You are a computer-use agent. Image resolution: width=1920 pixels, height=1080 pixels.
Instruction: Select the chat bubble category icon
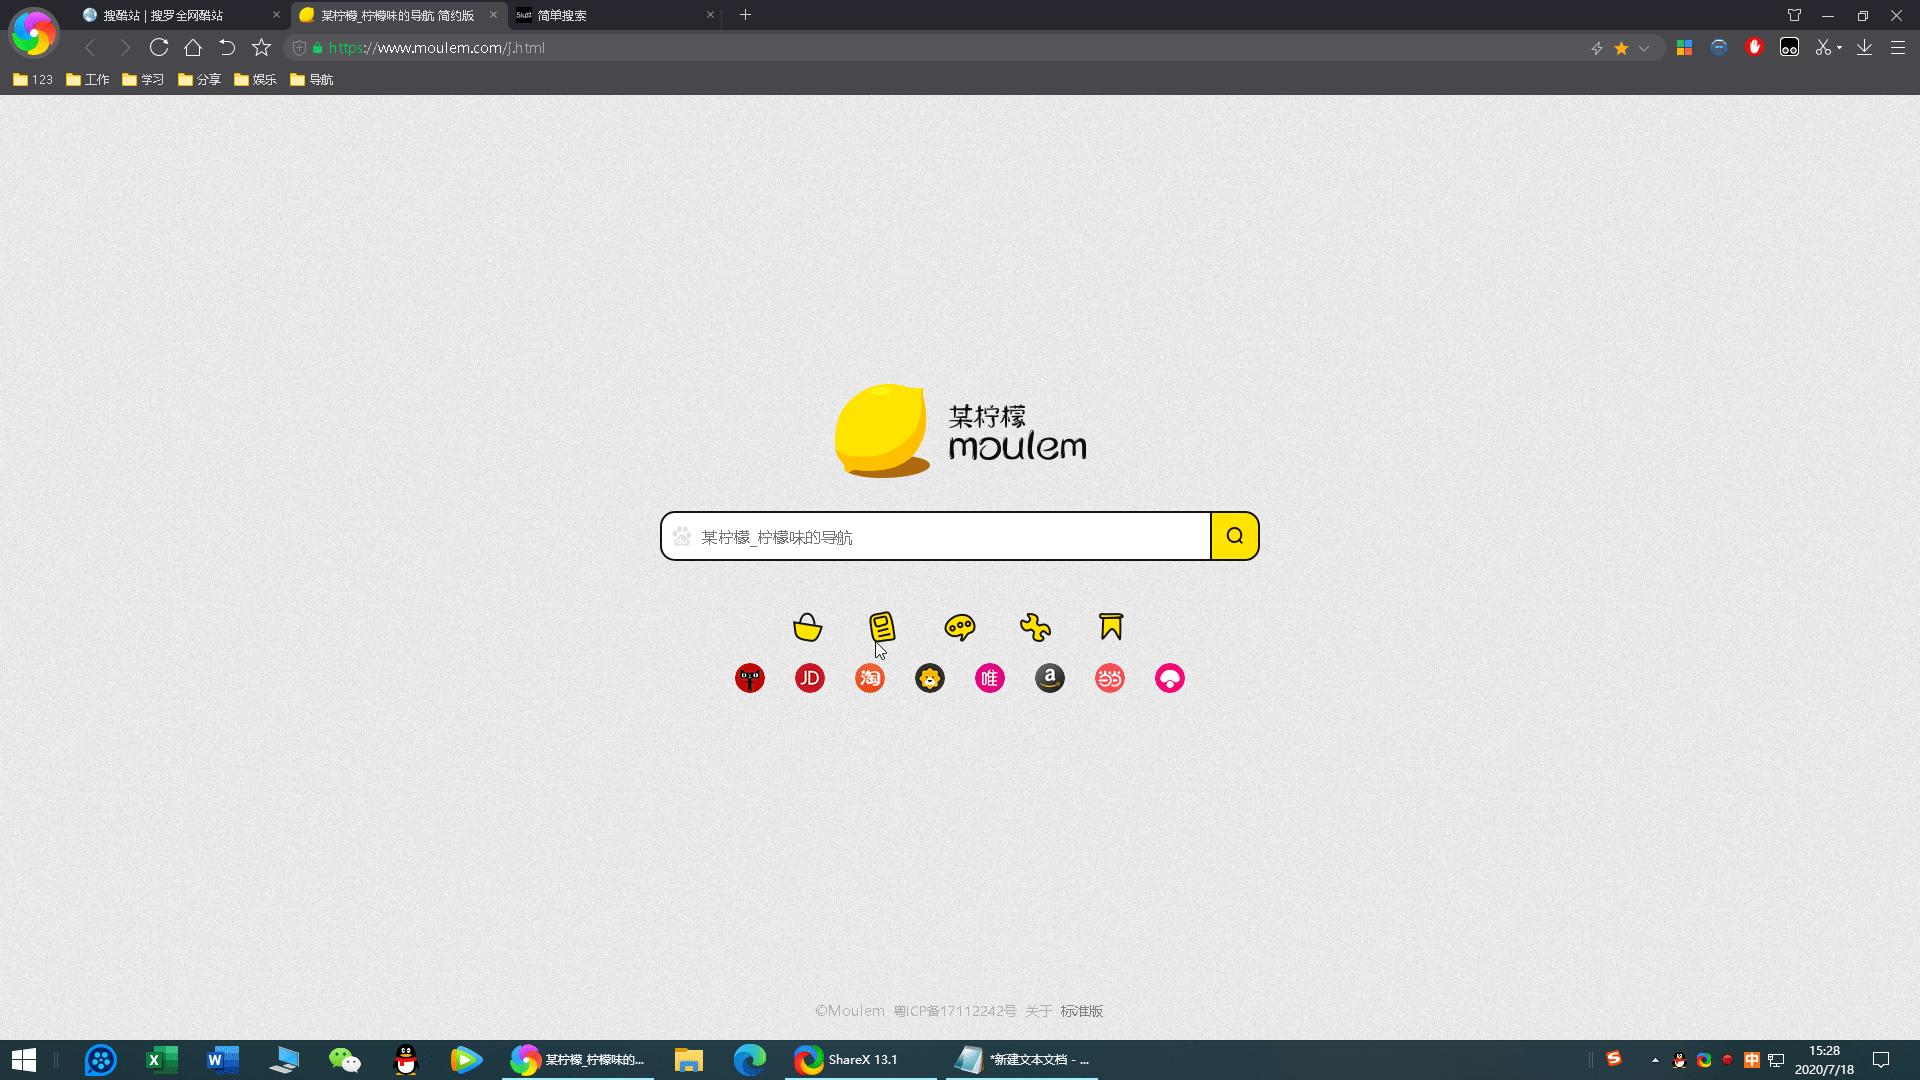point(959,627)
